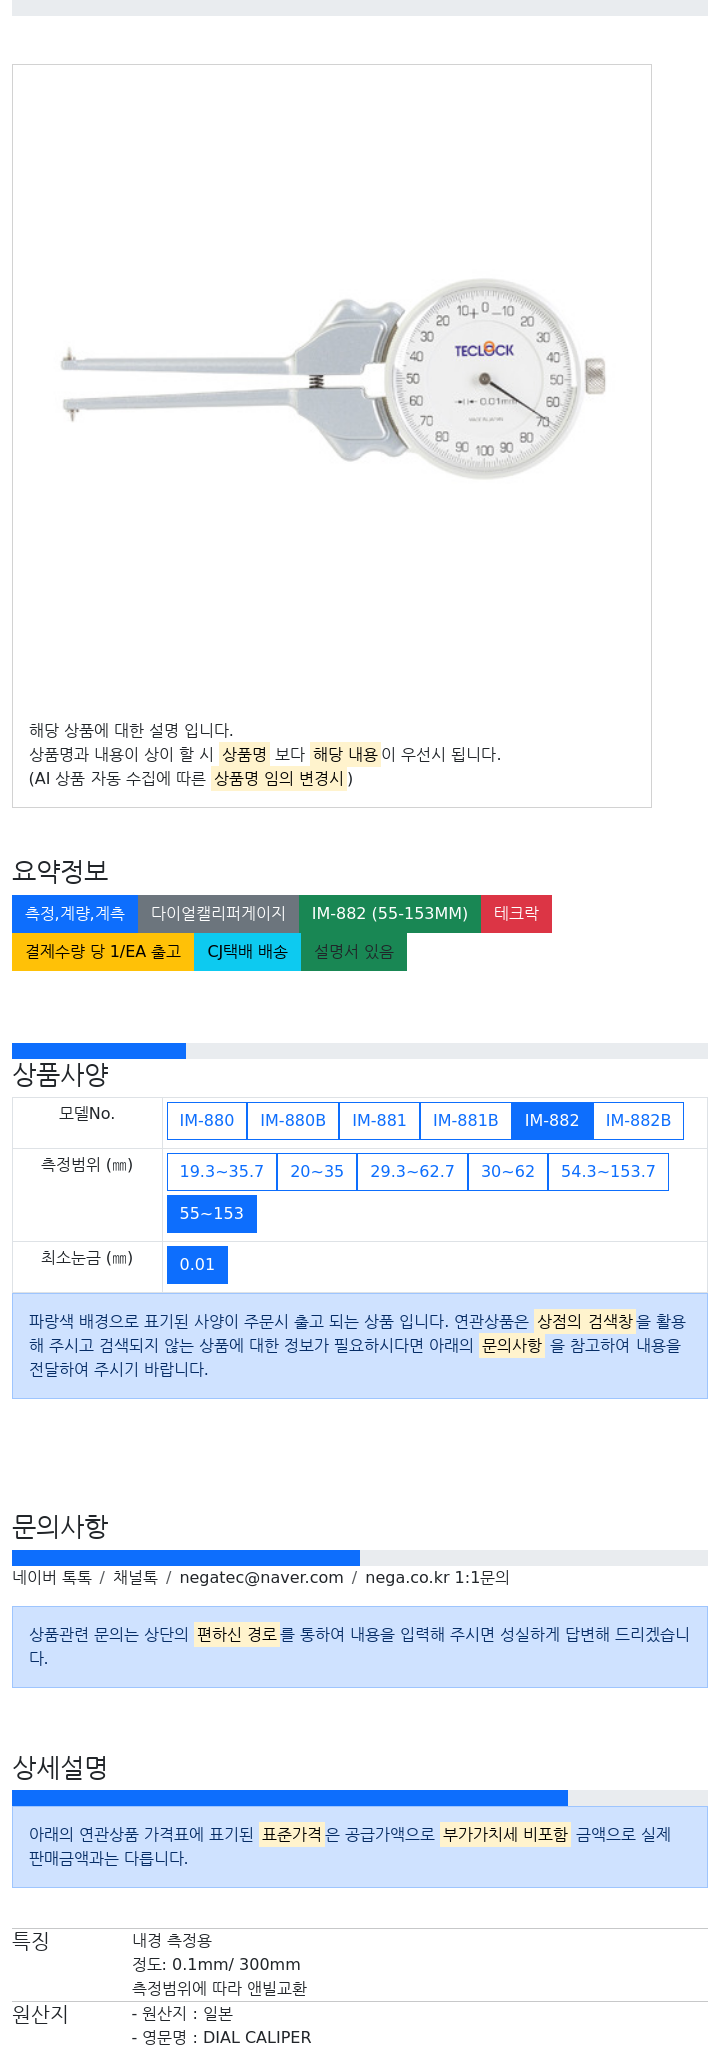Click the CJ택배 배송 badge

[x=247, y=951]
